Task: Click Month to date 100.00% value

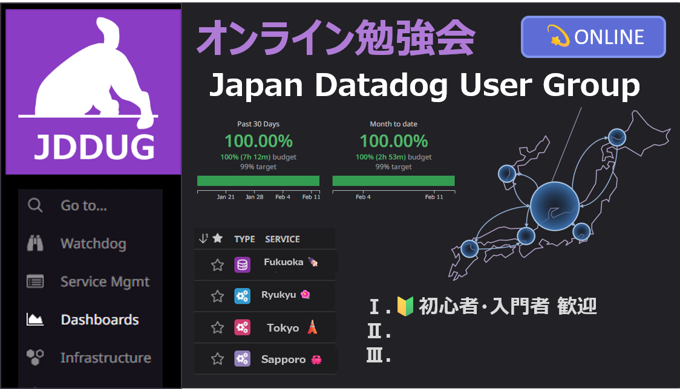Action: point(394,141)
